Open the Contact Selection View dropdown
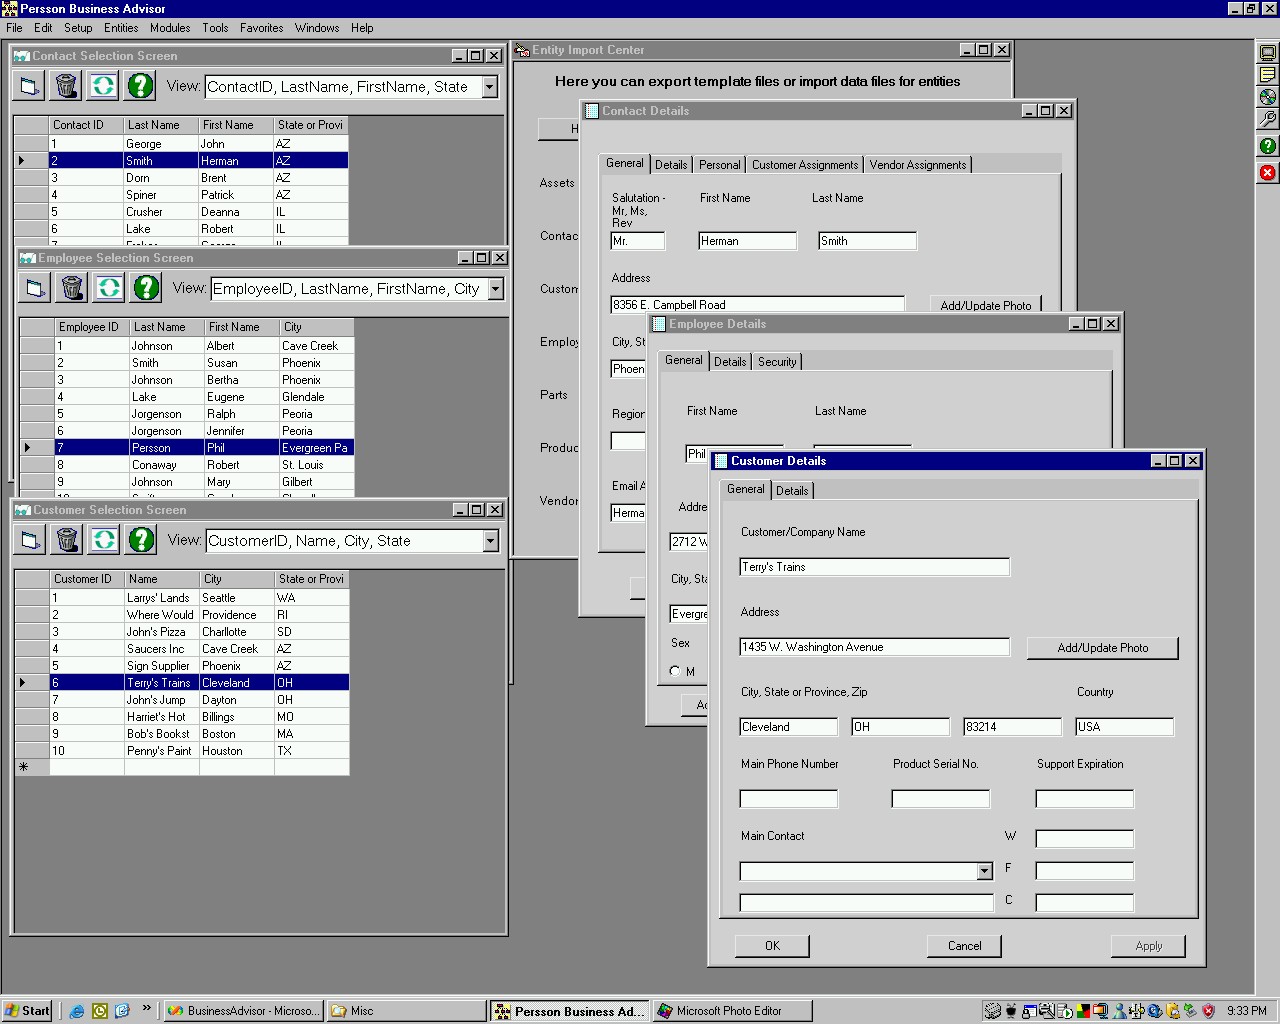The image size is (1280, 1024). tap(489, 87)
